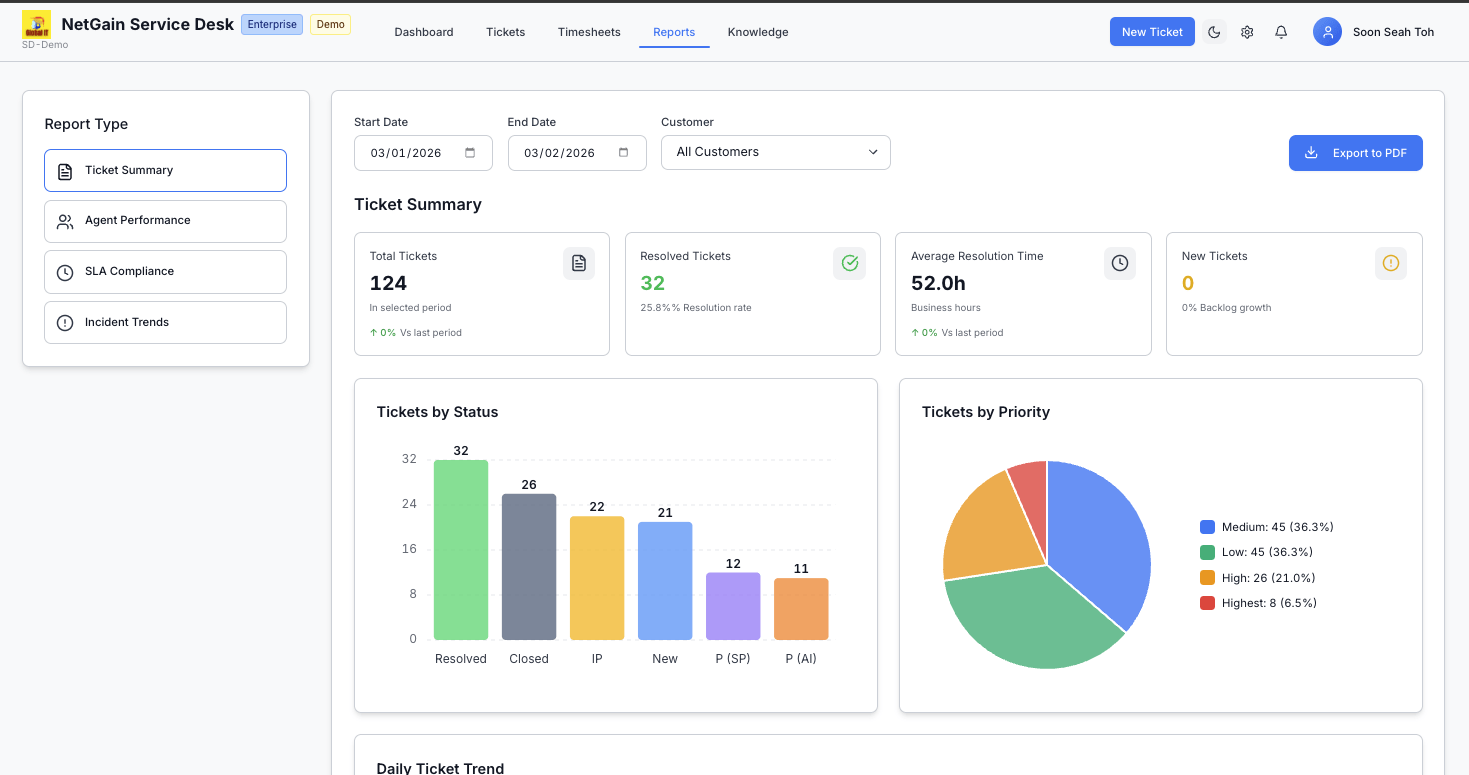
Task: Click the SLA Compliance clock icon
Action: coord(65,272)
